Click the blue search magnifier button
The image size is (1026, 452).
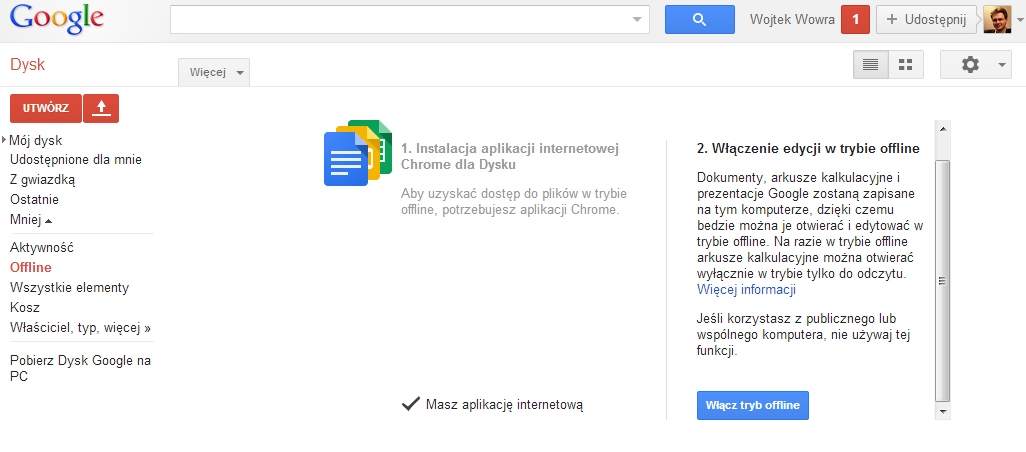(x=699, y=20)
